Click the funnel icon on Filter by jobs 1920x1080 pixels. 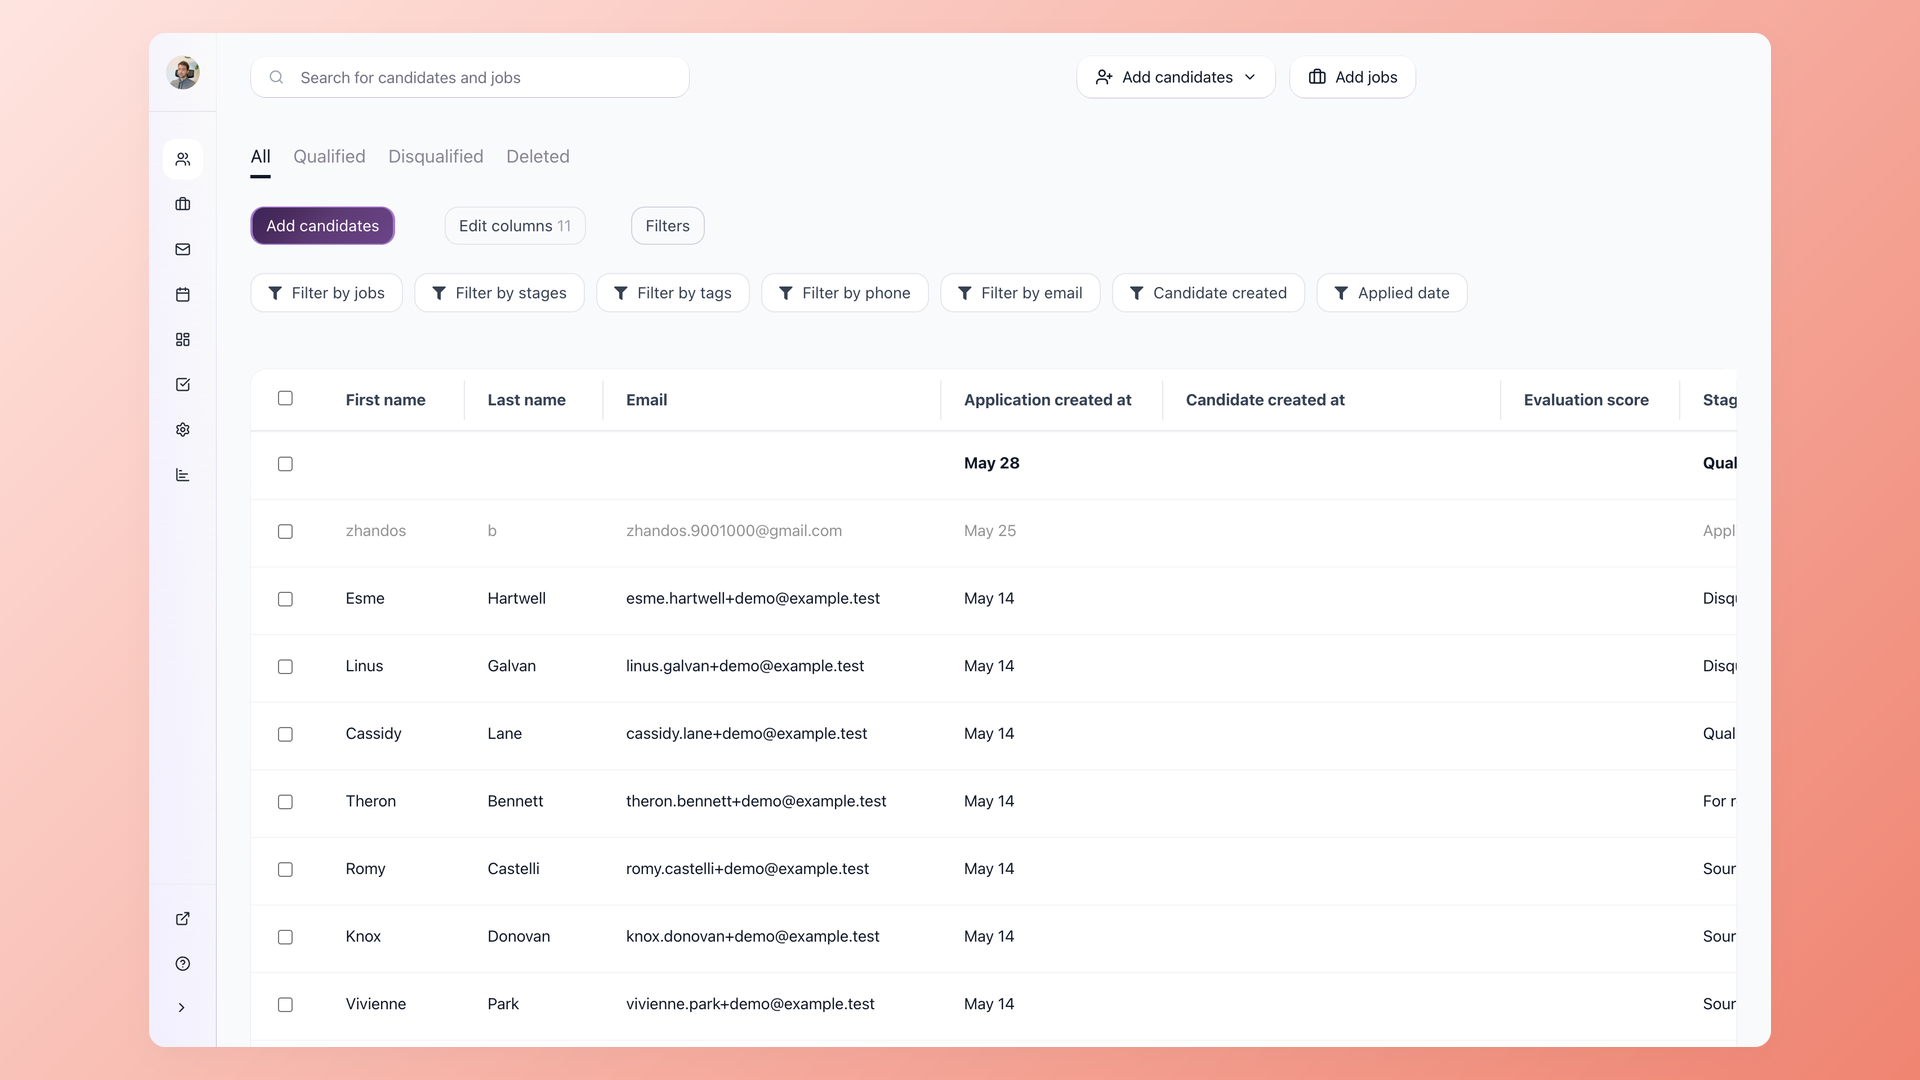coord(275,293)
